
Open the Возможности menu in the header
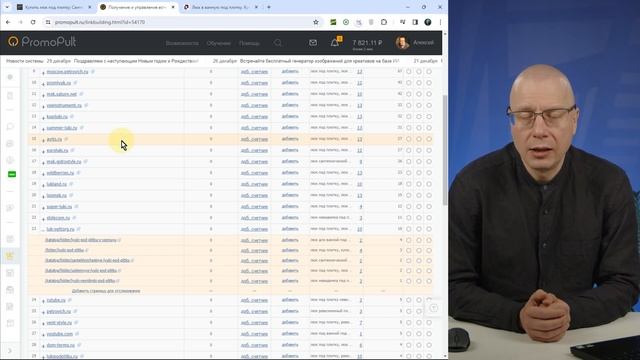point(182,43)
